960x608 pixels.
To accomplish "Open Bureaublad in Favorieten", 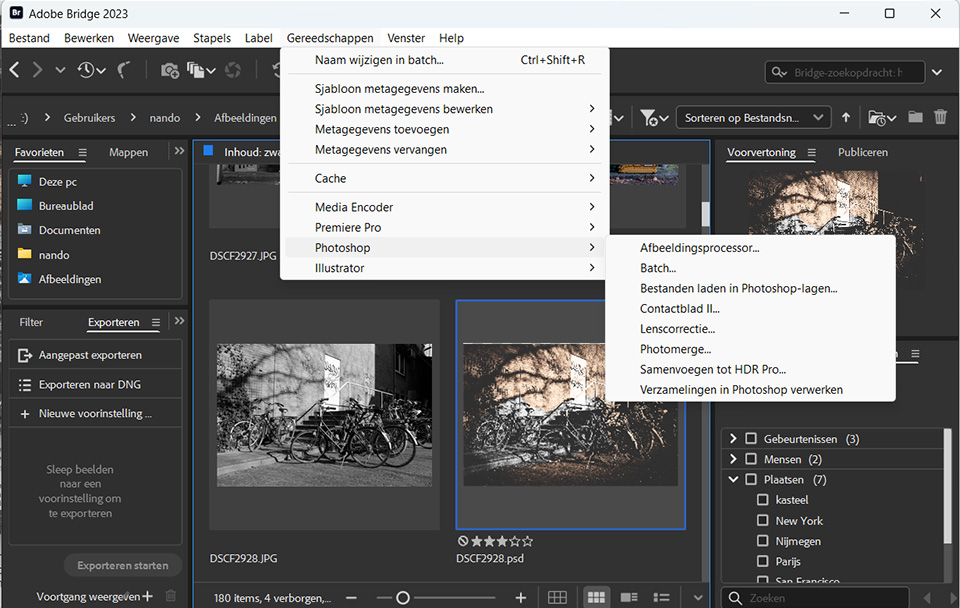I will (x=66, y=206).
